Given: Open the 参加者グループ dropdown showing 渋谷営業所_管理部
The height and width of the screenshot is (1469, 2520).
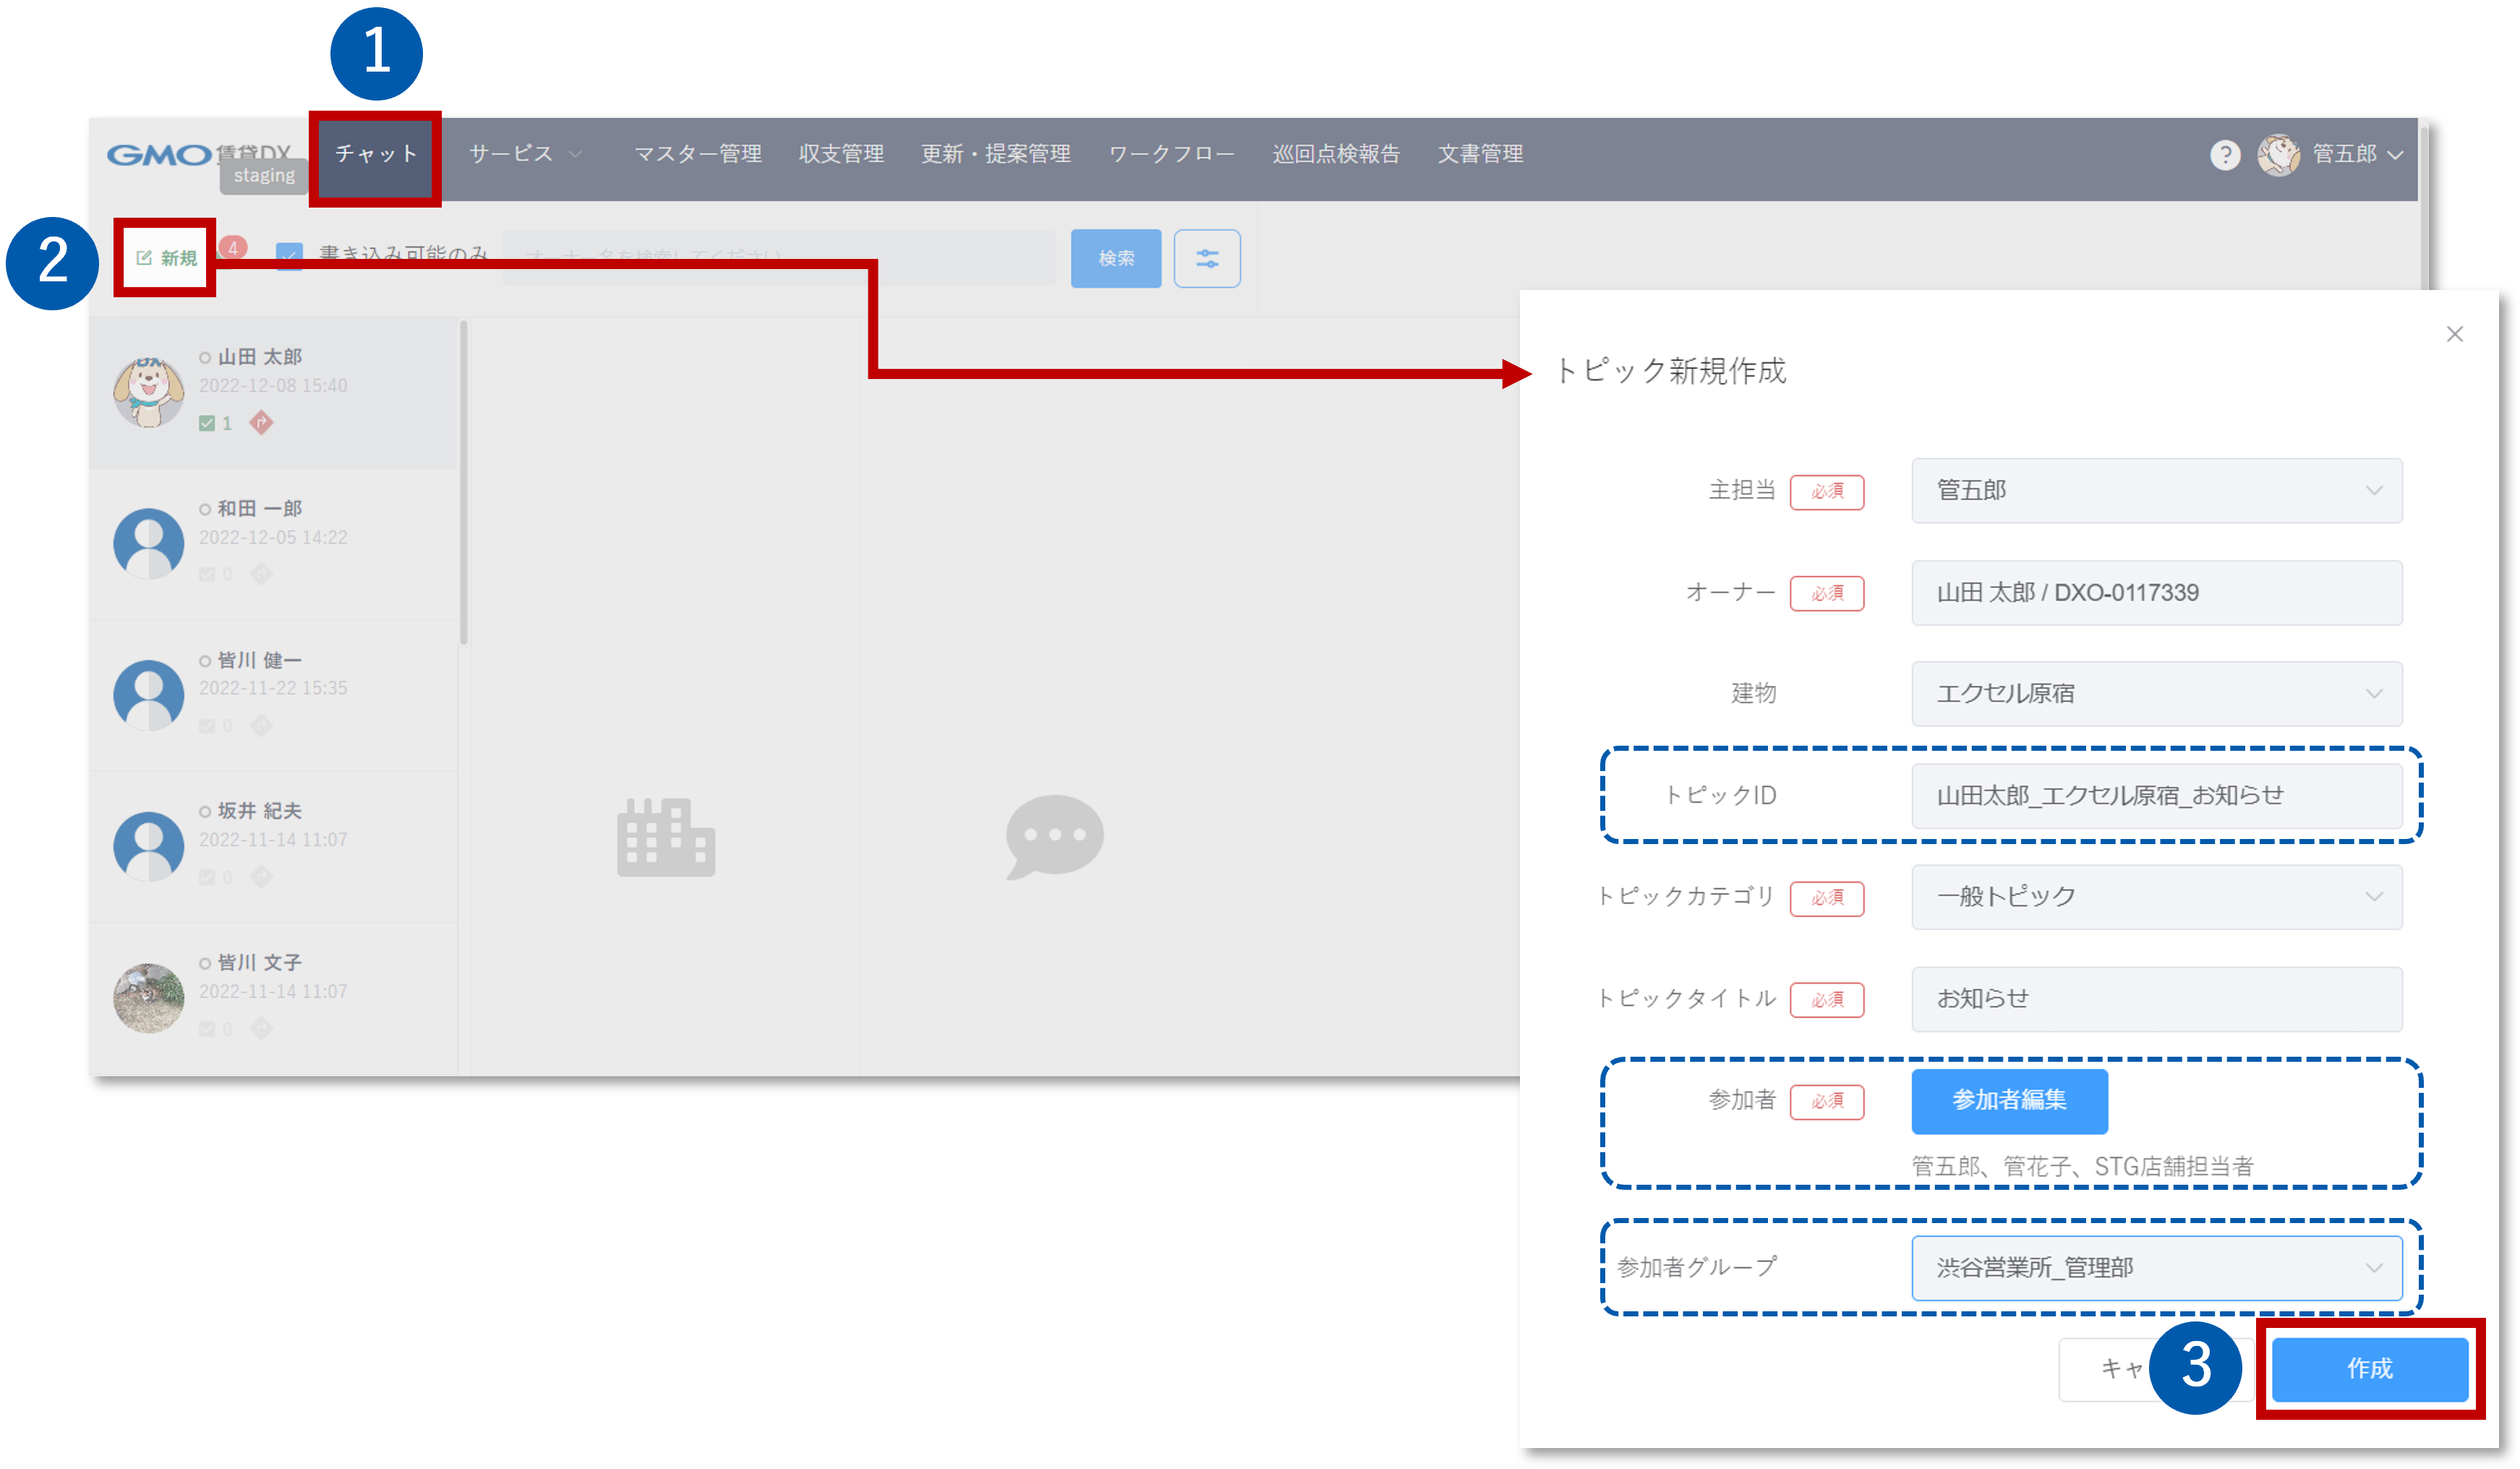Looking at the screenshot, I should (2156, 1267).
